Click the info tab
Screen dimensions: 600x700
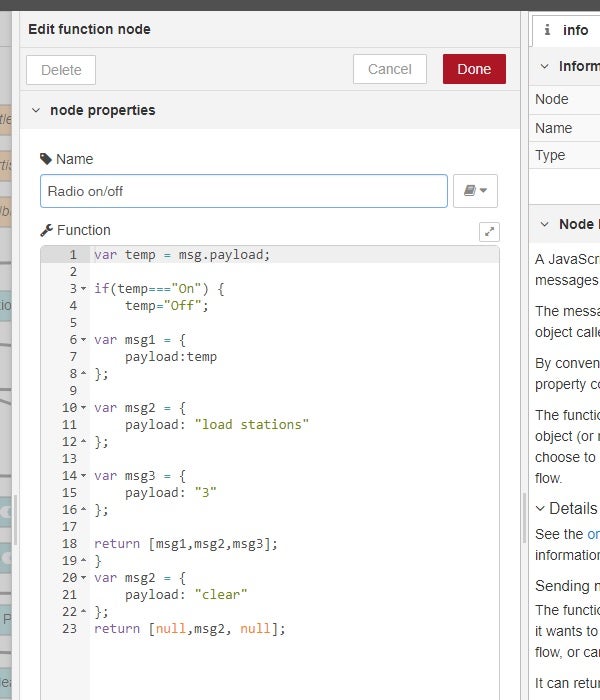pos(565,30)
